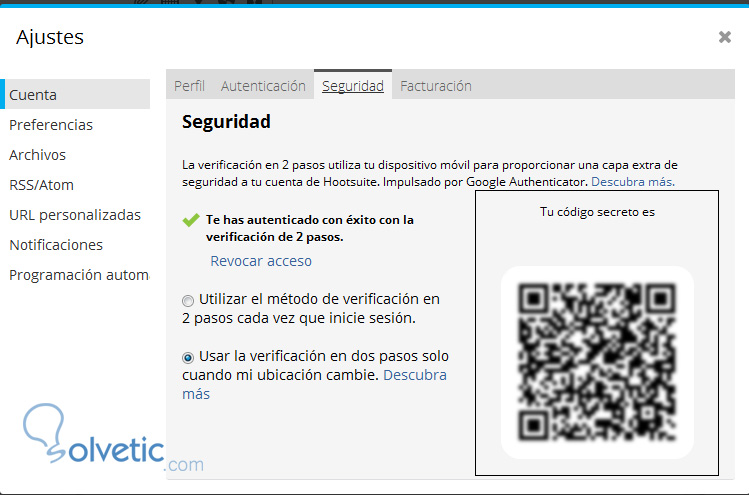Open Descubra más link about location change

415,375
